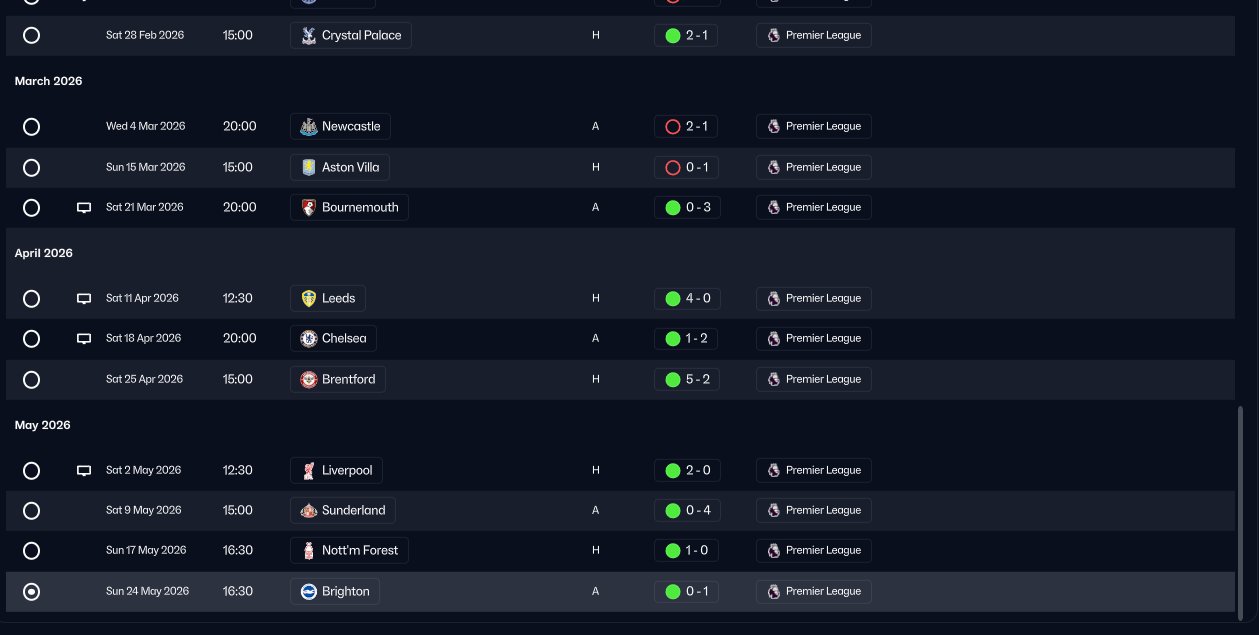Open the Sunderland team button
The image size is (1259, 635).
click(x=343, y=510)
